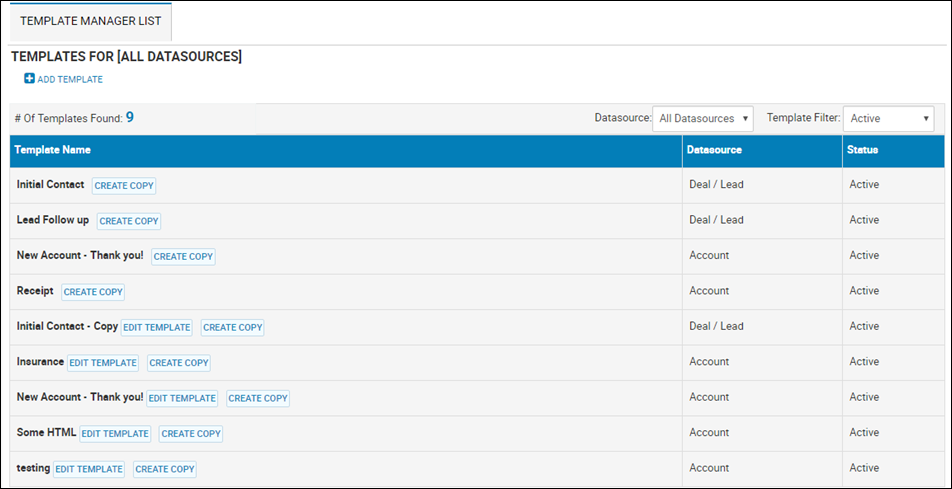Image resolution: width=952 pixels, height=489 pixels.
Task: Click Active status in Some HTML row
Action: click(x=864, y=433)
